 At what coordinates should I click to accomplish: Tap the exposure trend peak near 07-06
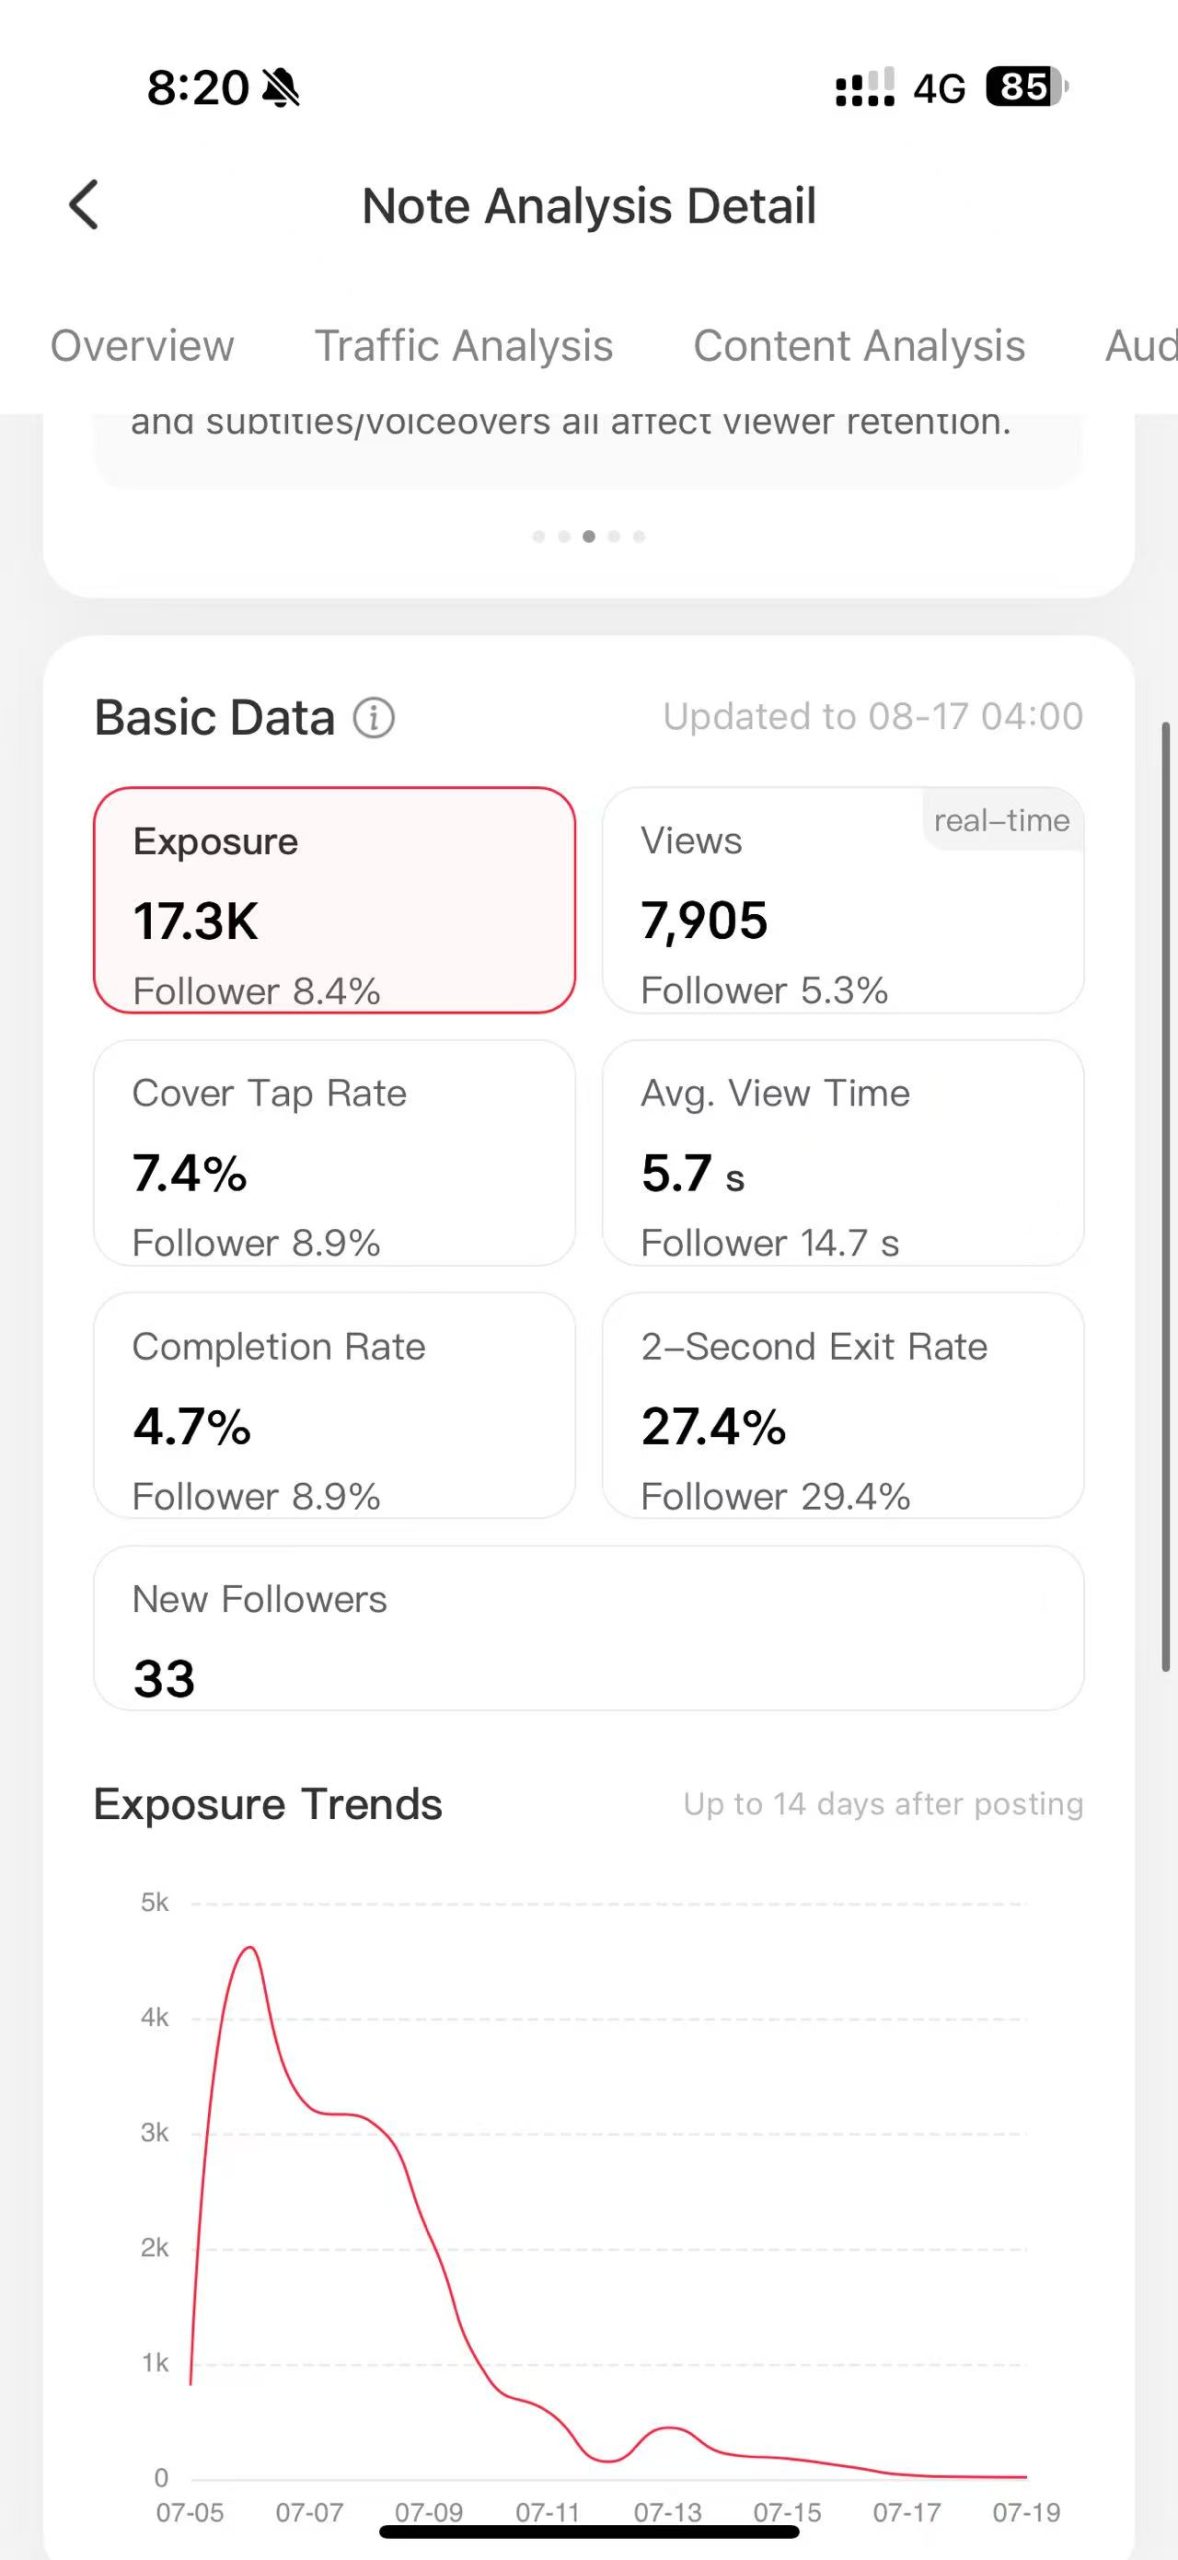click(x=250, y=1949)
